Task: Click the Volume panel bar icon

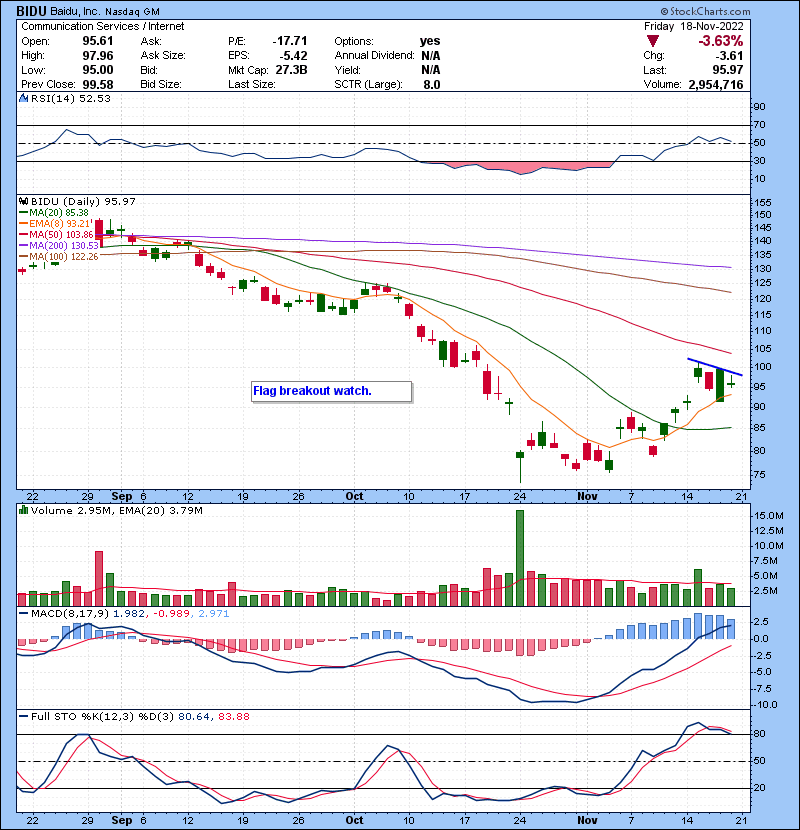Action: pyautogui.click(x=23, y=510)
